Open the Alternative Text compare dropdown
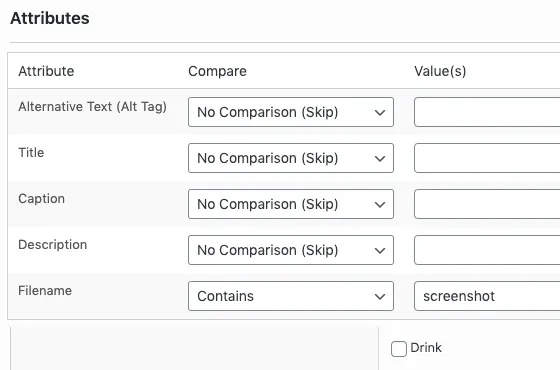 click(x=291, y=112)
